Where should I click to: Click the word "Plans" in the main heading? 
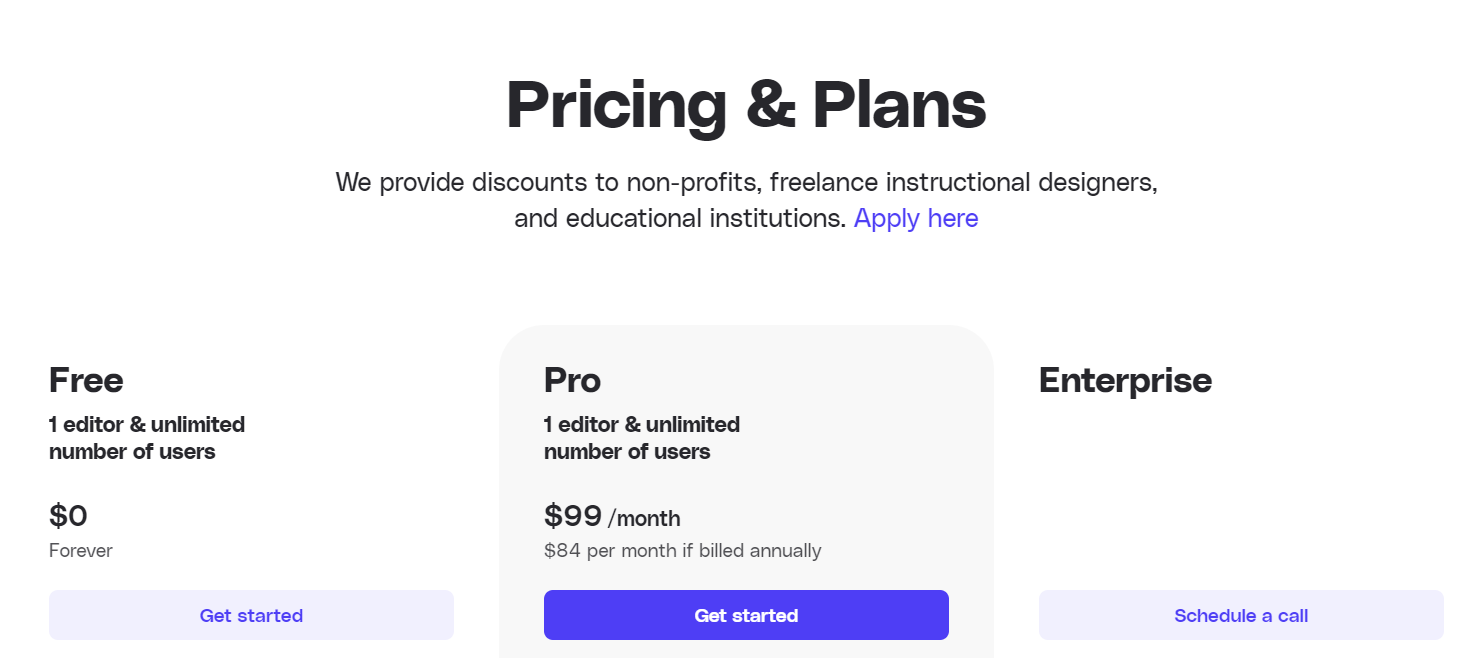coord(899,104)
